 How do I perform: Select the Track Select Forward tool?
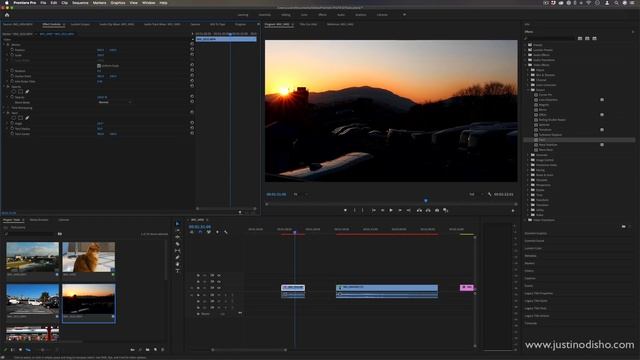(x=177, y=230)
